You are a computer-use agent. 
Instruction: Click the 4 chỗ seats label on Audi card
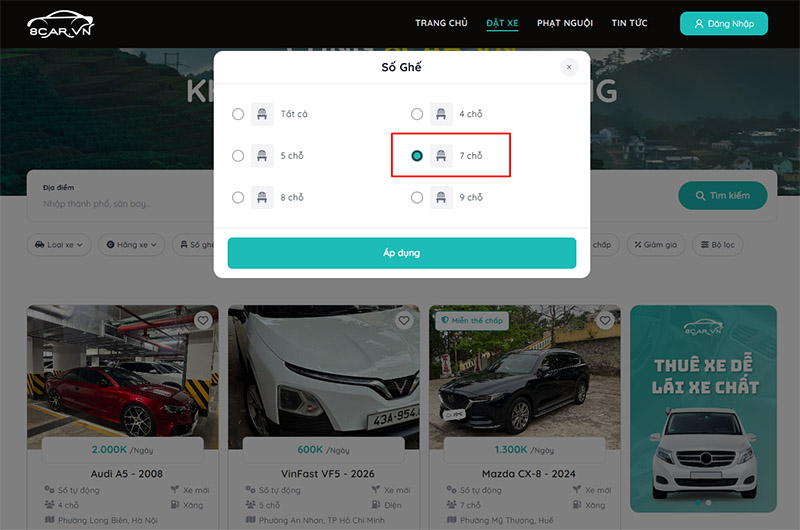coord(68,505)
